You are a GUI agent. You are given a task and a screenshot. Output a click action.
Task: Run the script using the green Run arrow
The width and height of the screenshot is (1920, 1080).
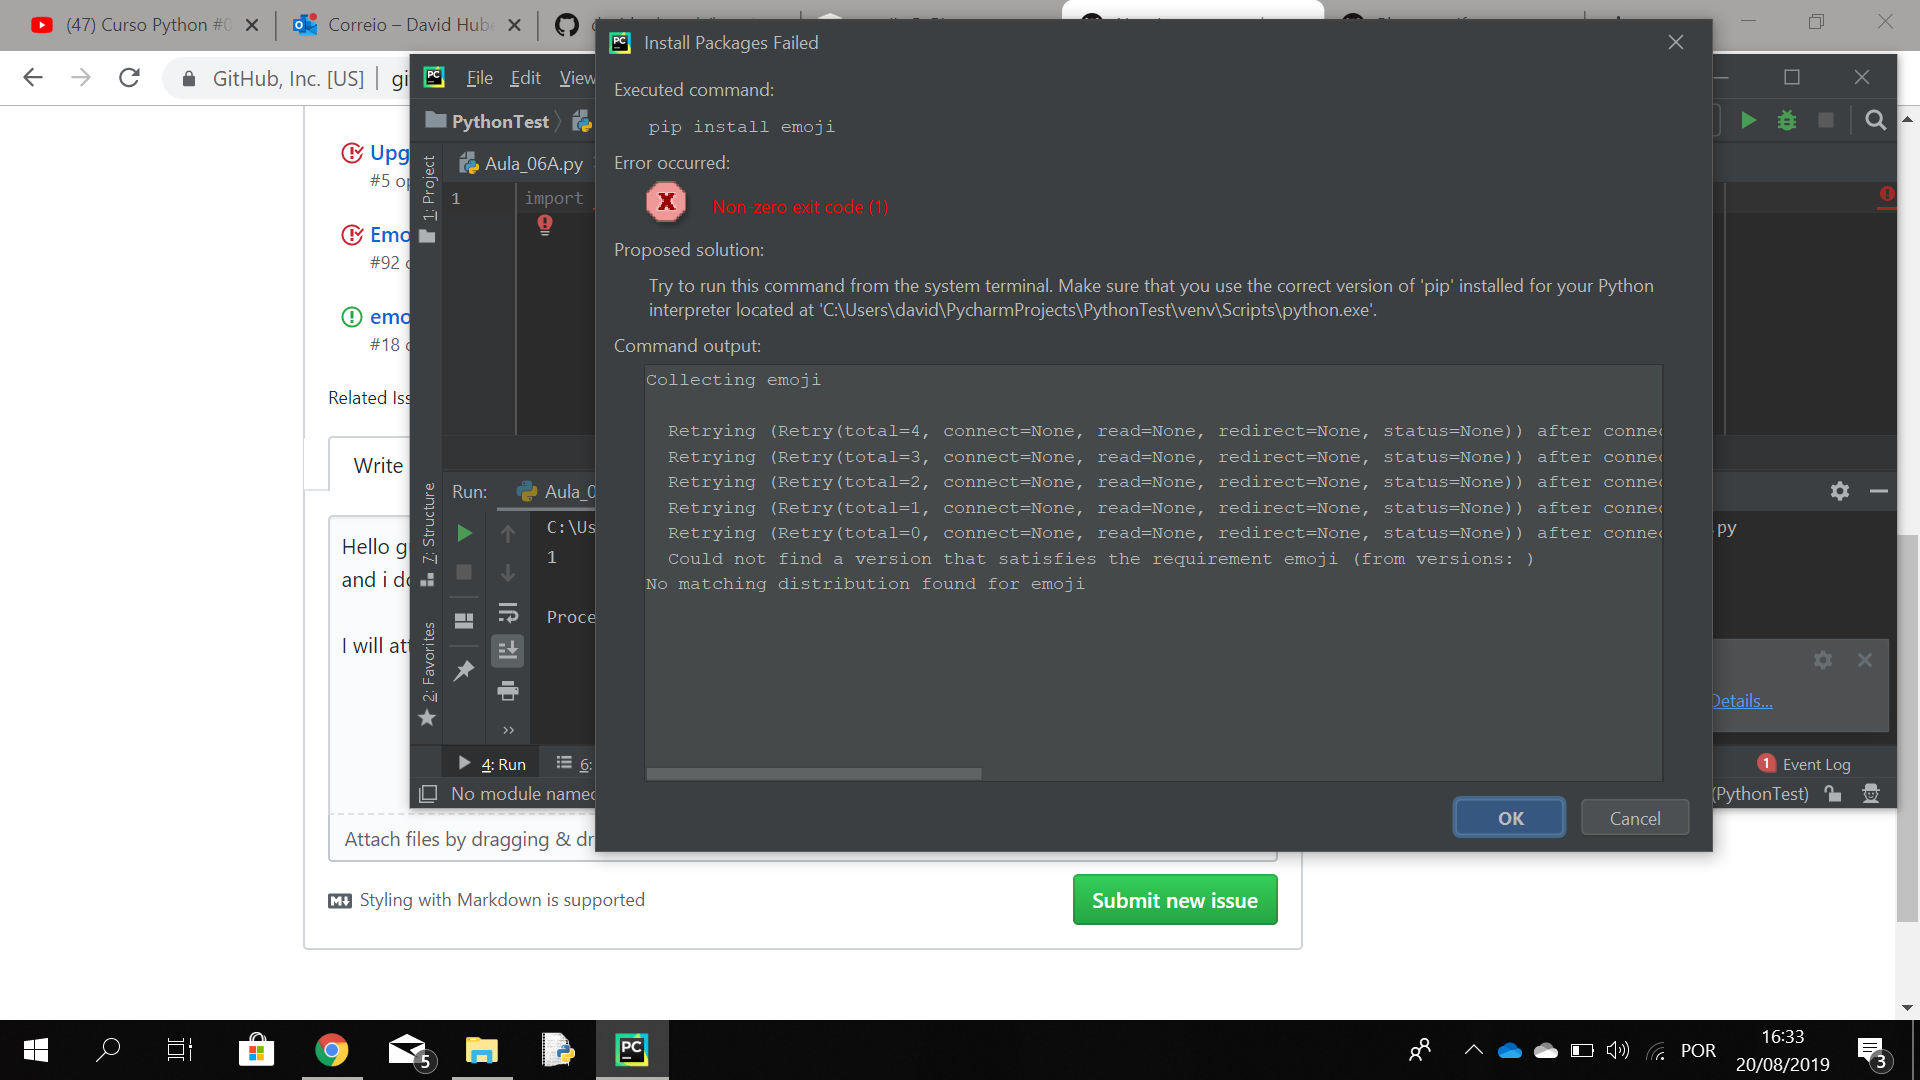1748,120
